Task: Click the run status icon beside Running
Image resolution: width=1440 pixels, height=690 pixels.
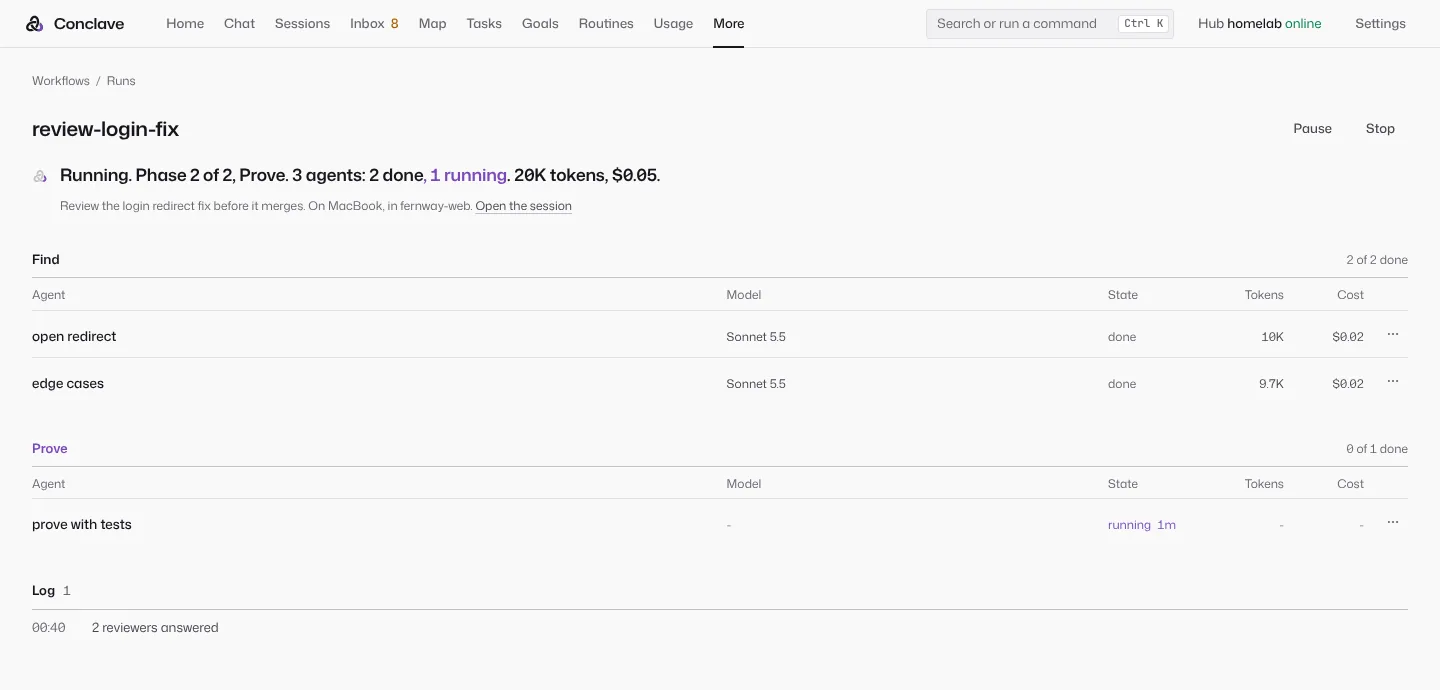Action: [40, 176]
